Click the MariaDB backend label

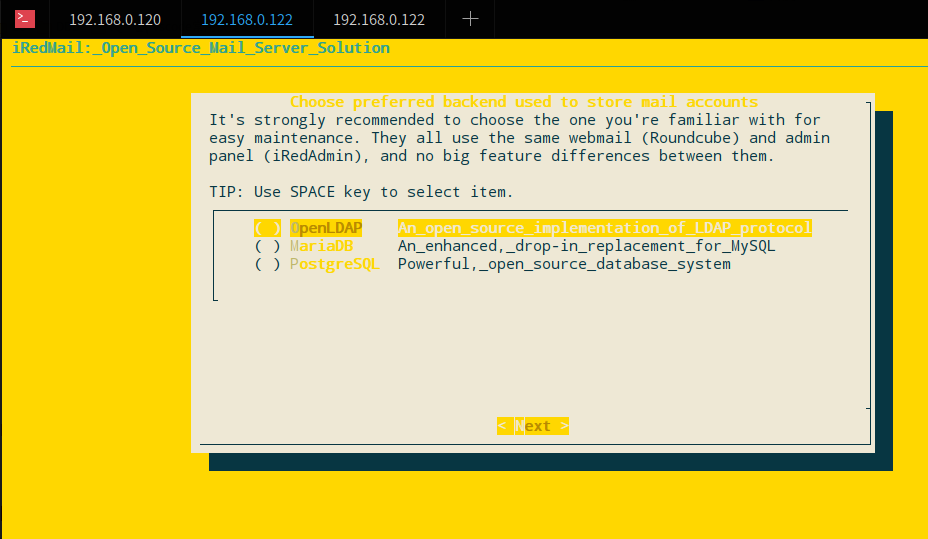(x=321, y=246)
